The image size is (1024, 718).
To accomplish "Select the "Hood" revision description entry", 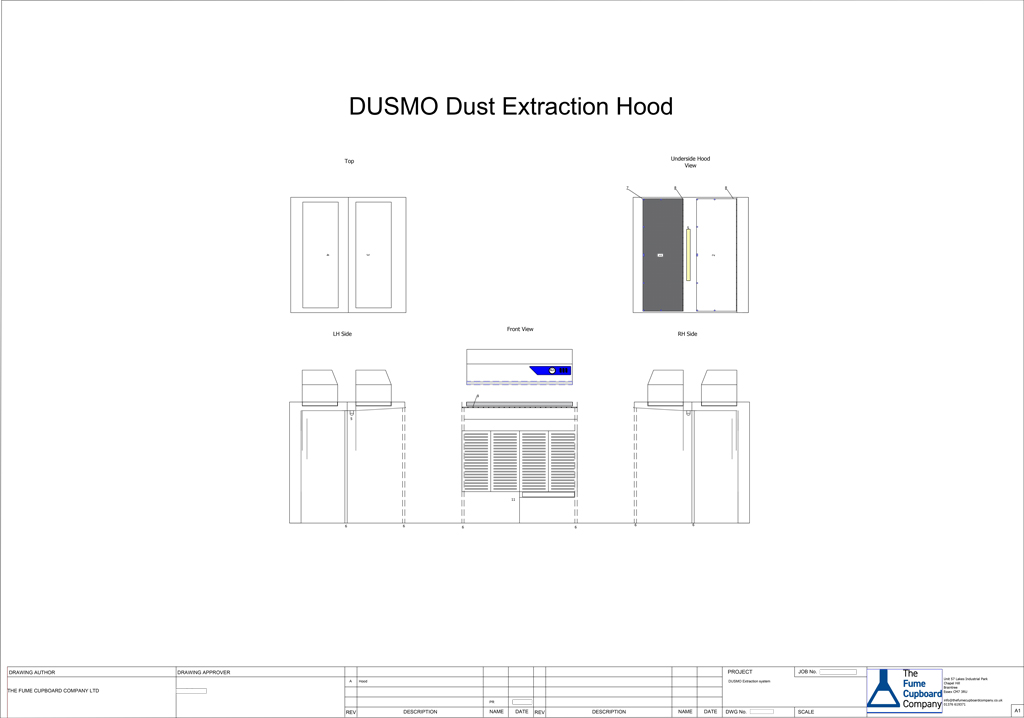I will click(x=363, y=681).
